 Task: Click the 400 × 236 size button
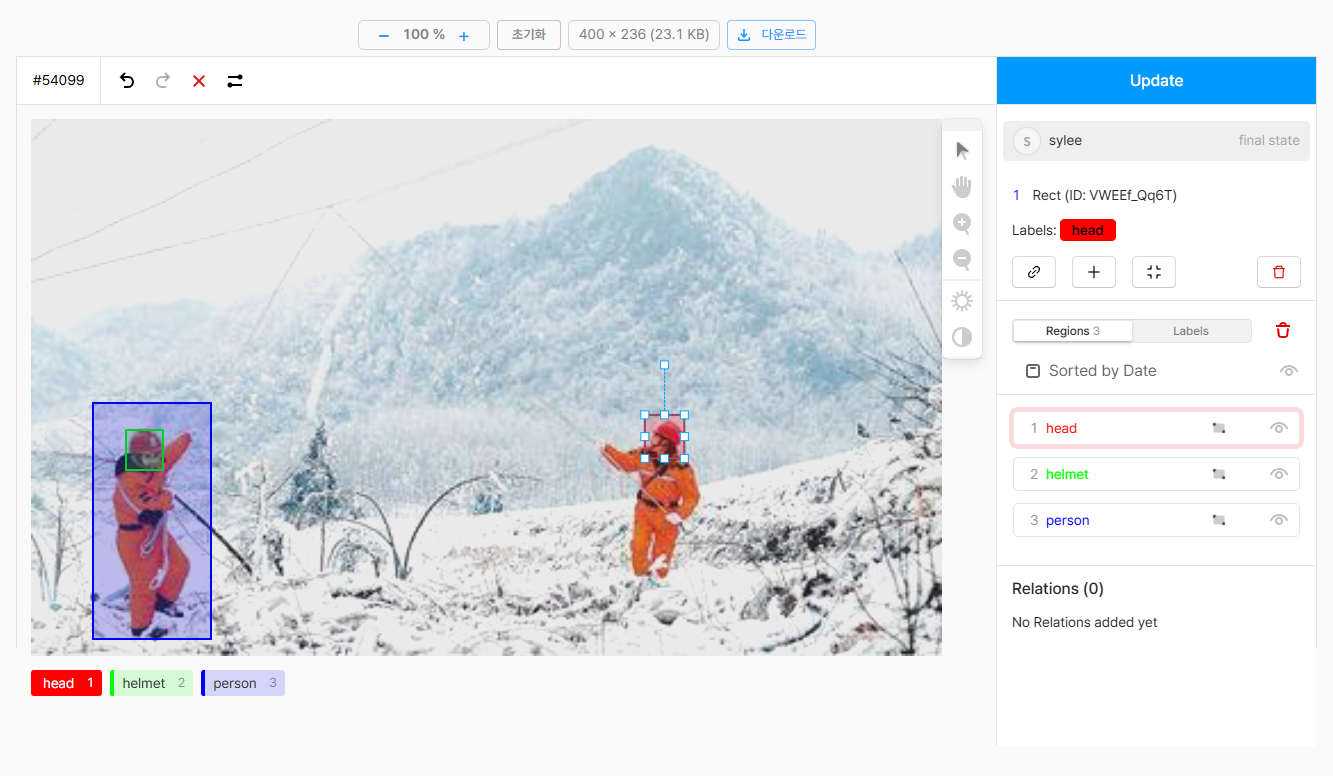(644, 35)
